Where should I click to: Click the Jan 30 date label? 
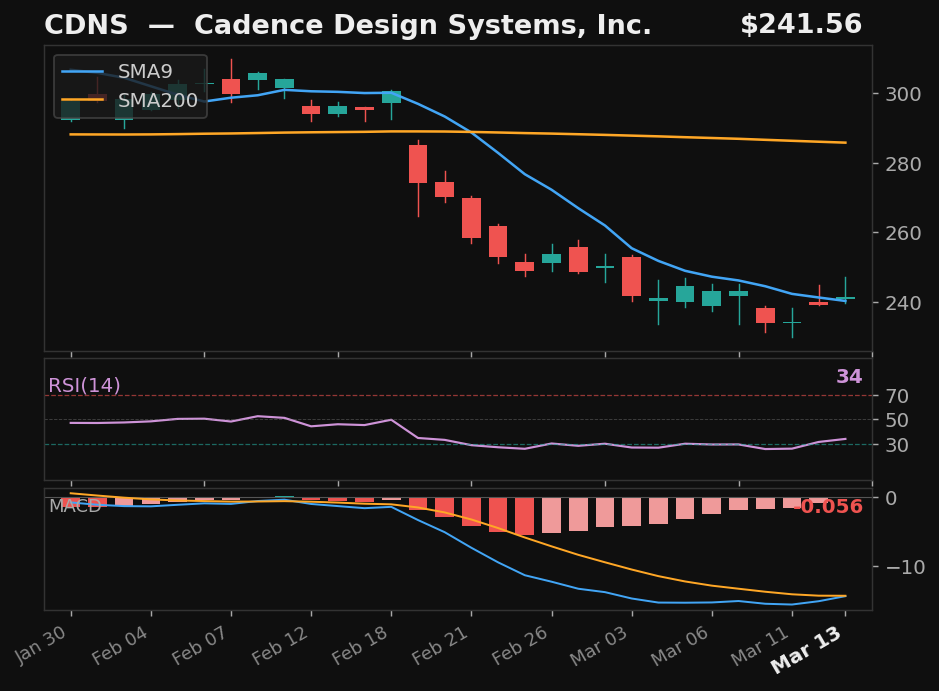41,645
